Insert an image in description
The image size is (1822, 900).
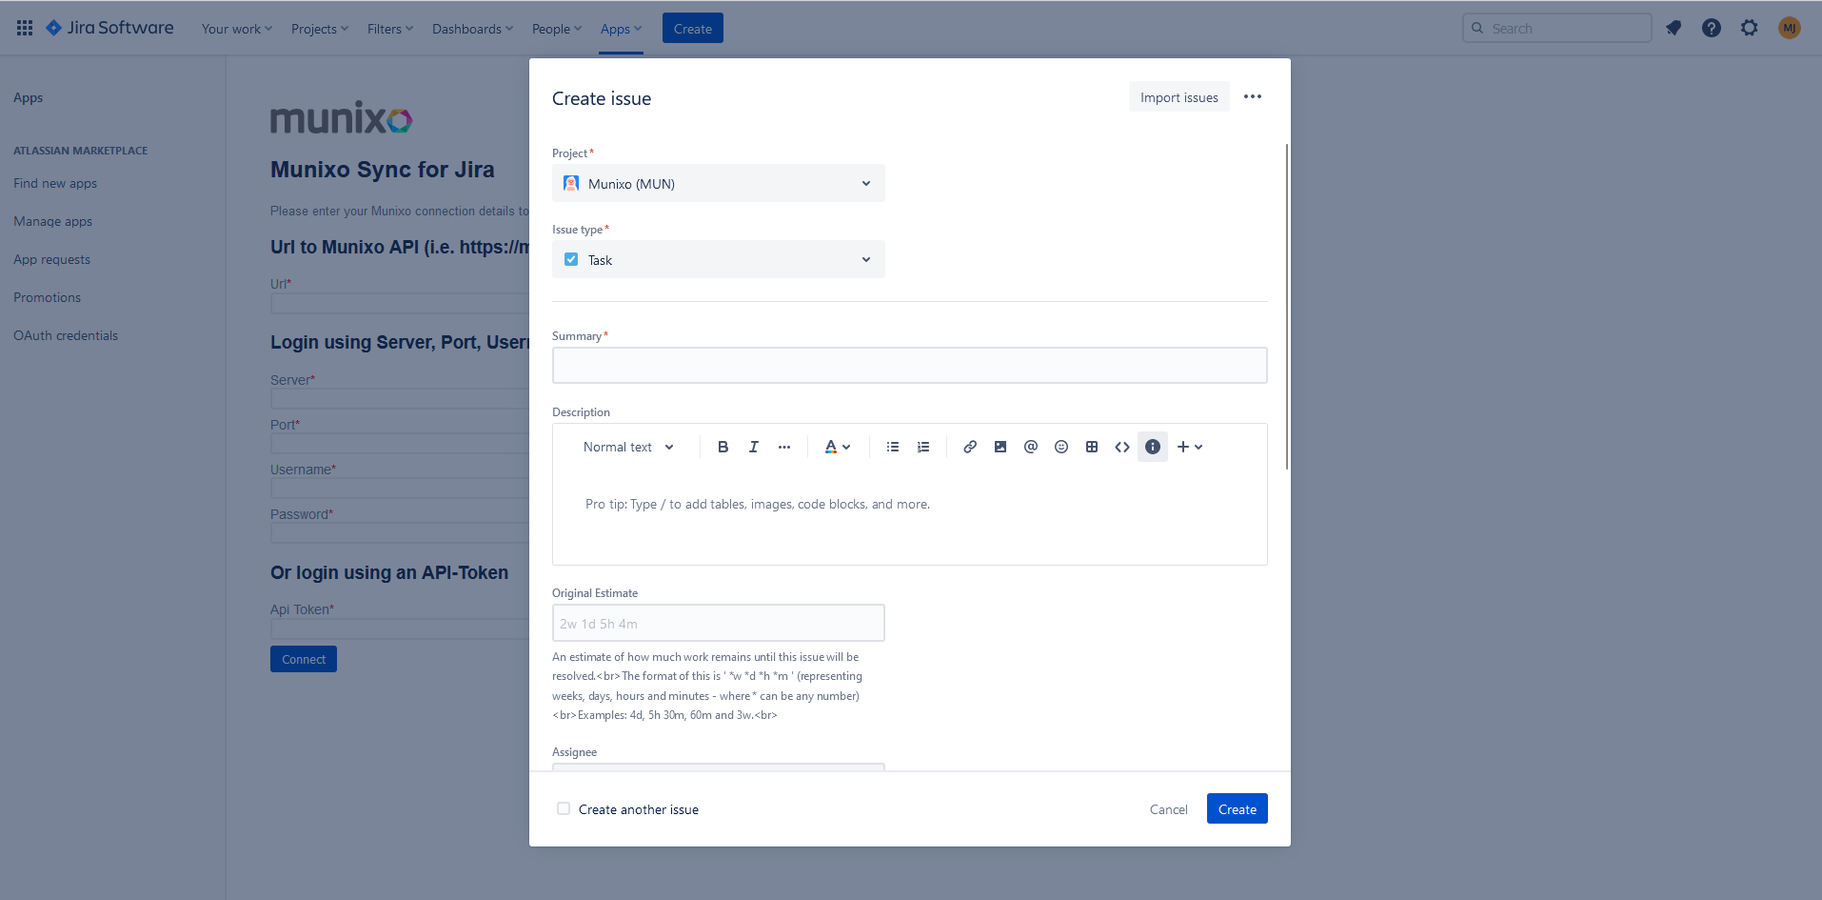click(x=1000, y=447)
